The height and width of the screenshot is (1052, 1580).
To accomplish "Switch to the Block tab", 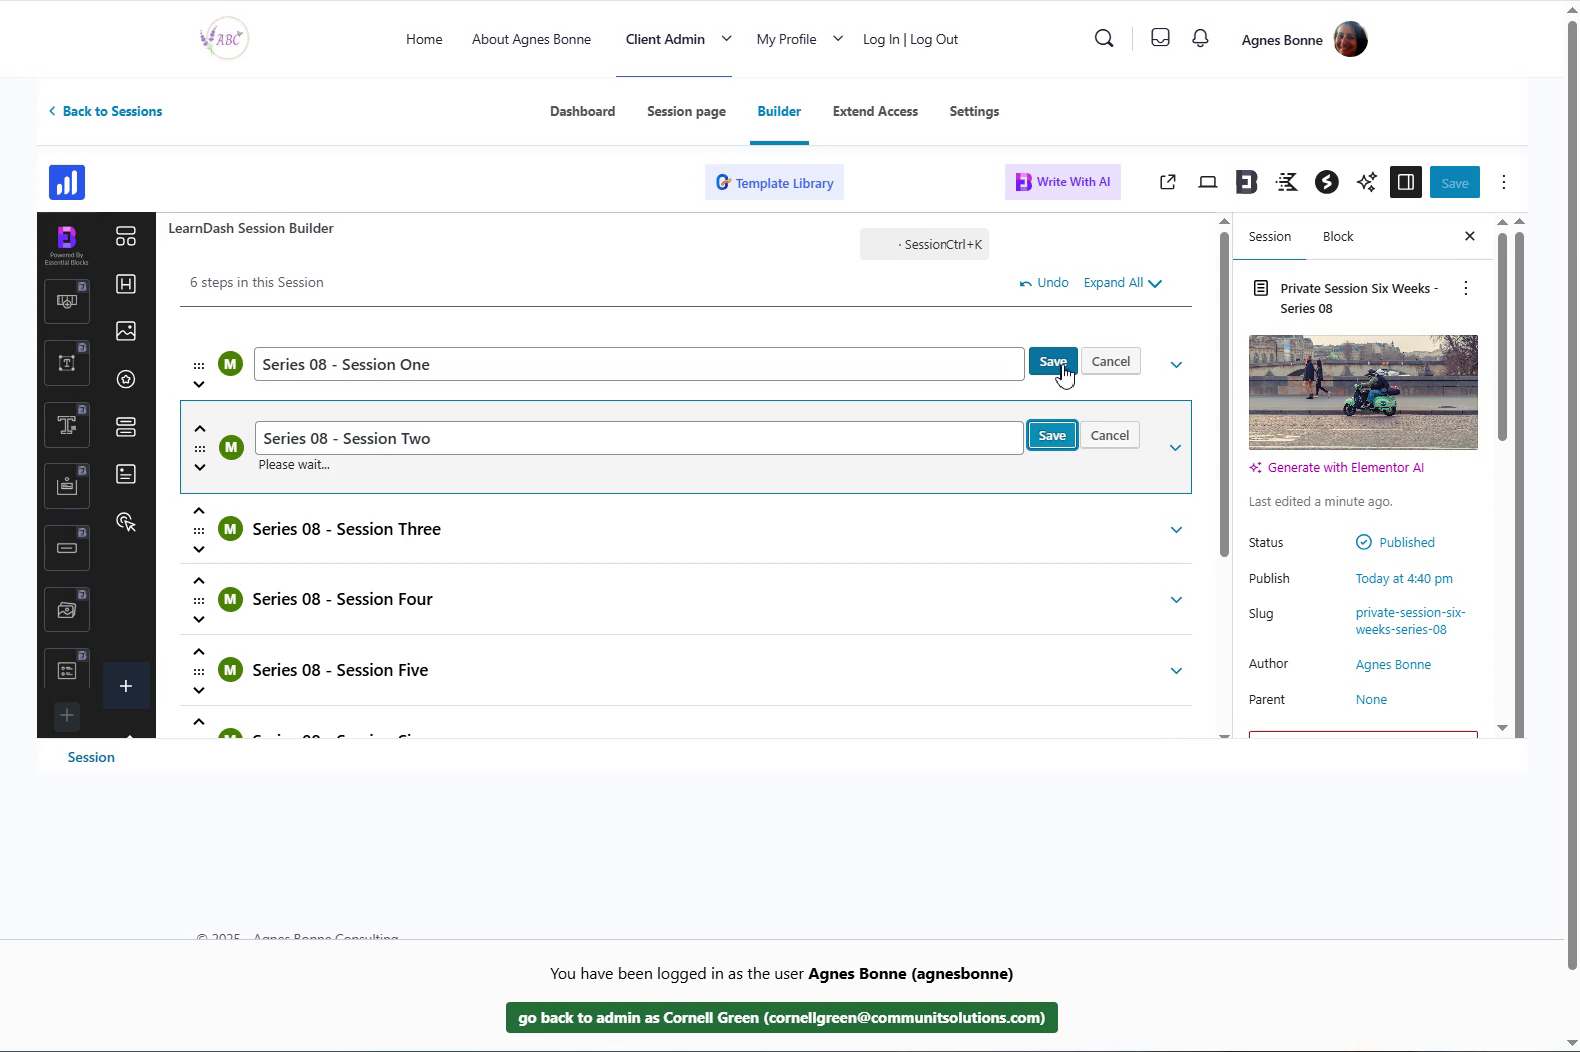I will point(1337,237).
